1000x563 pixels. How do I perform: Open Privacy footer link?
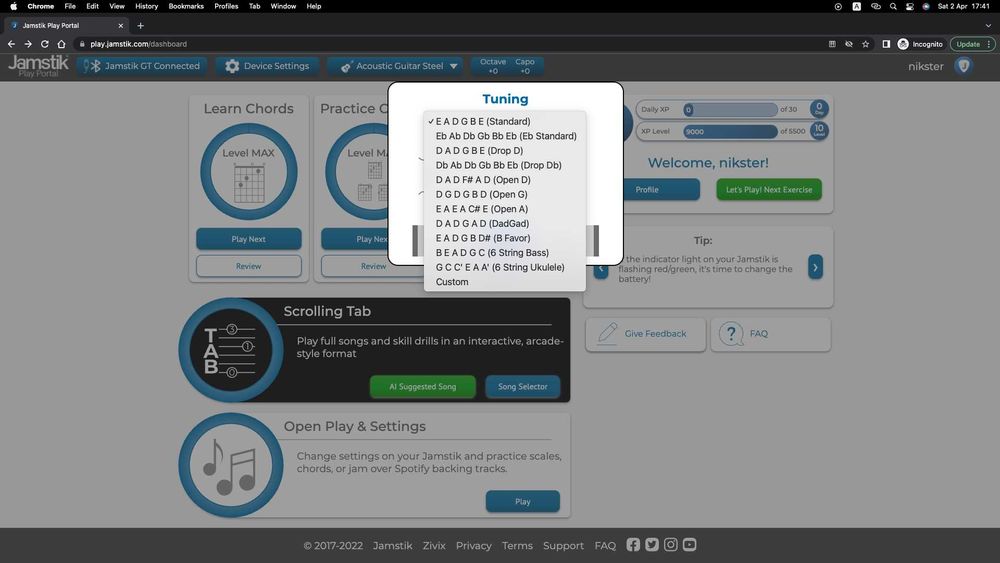point(473,546)
